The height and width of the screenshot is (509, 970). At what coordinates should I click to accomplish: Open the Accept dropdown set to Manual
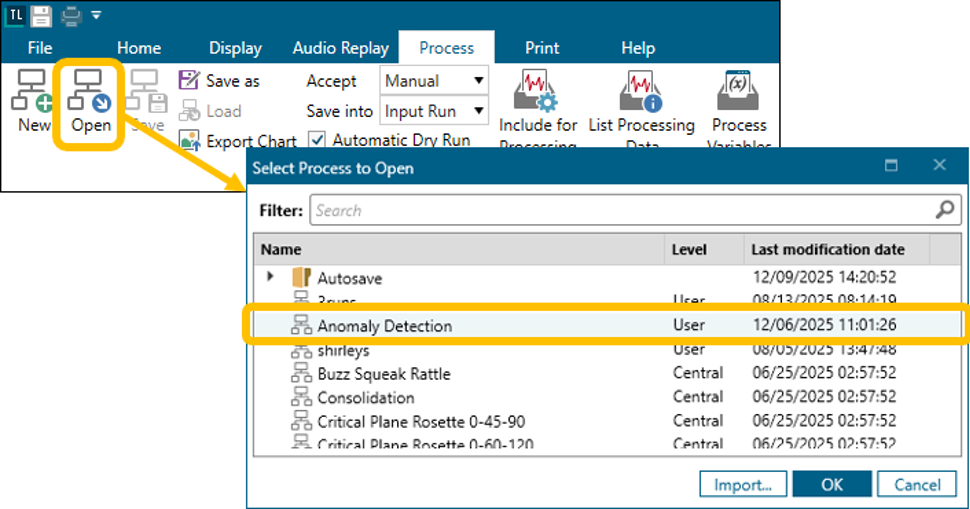tap(434, 81)
